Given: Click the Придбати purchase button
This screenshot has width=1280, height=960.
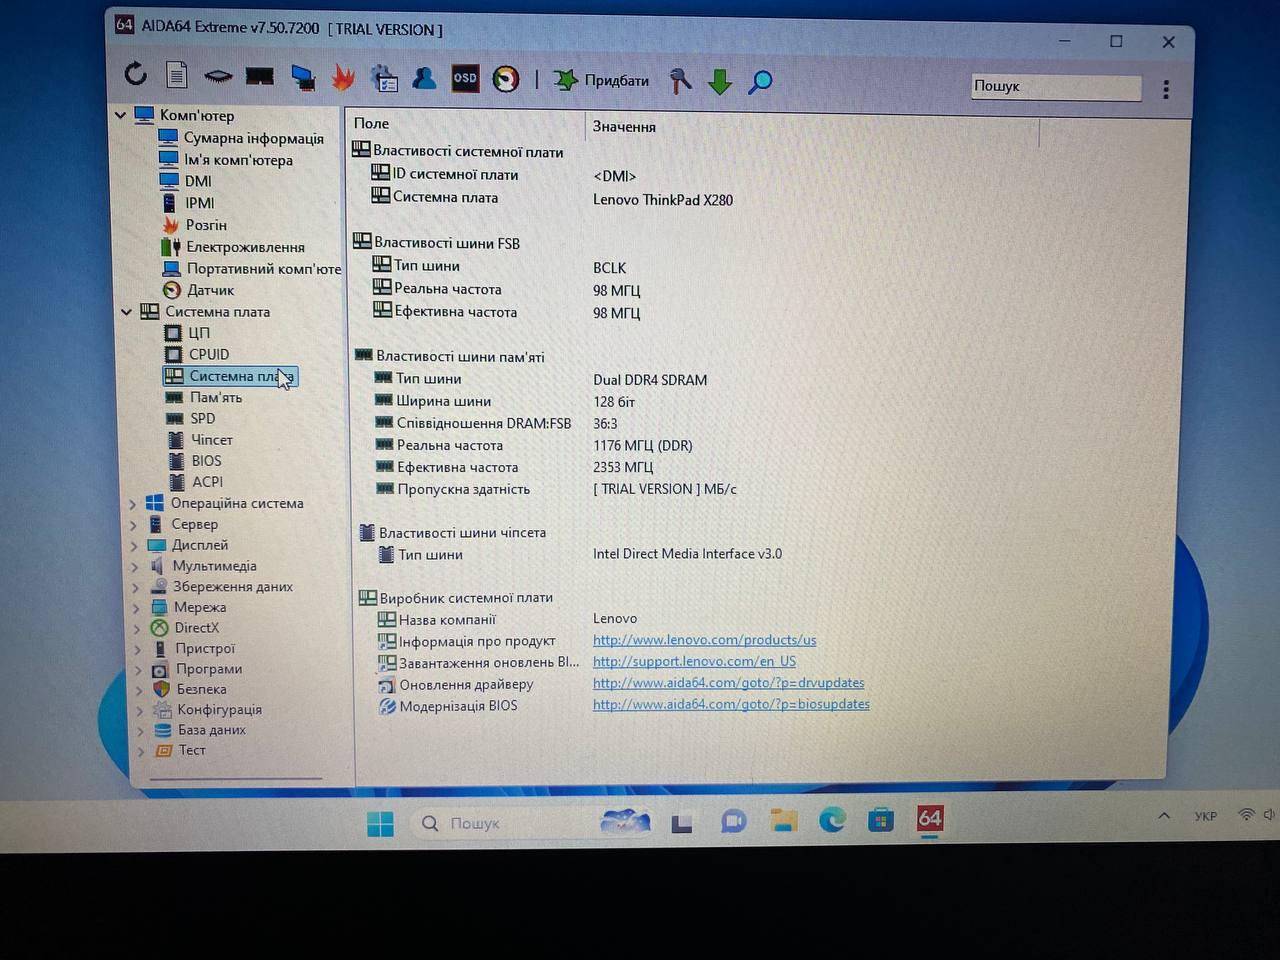Looking at the screenshot, I should pos(602,80).
